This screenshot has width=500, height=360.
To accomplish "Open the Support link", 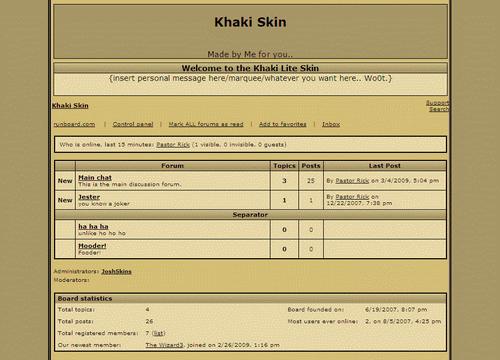I will click(x=438, y=103).
